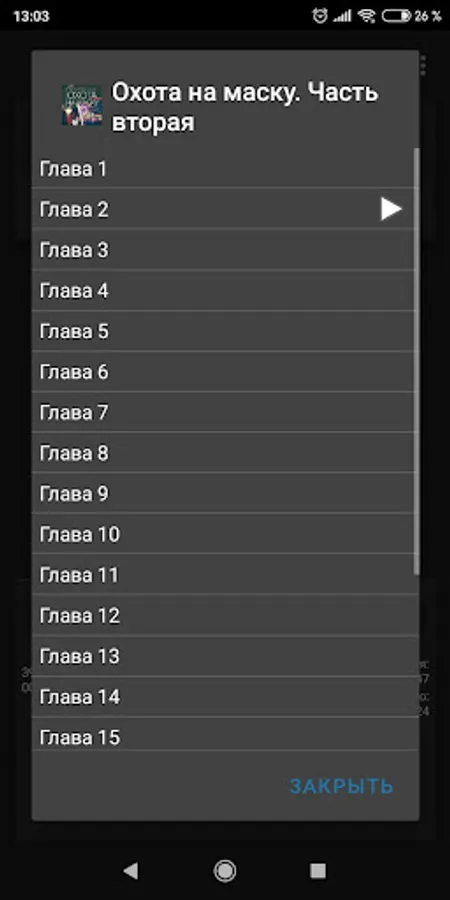Open the three-dot overflow menu behind the dialog

pos(423,66)
